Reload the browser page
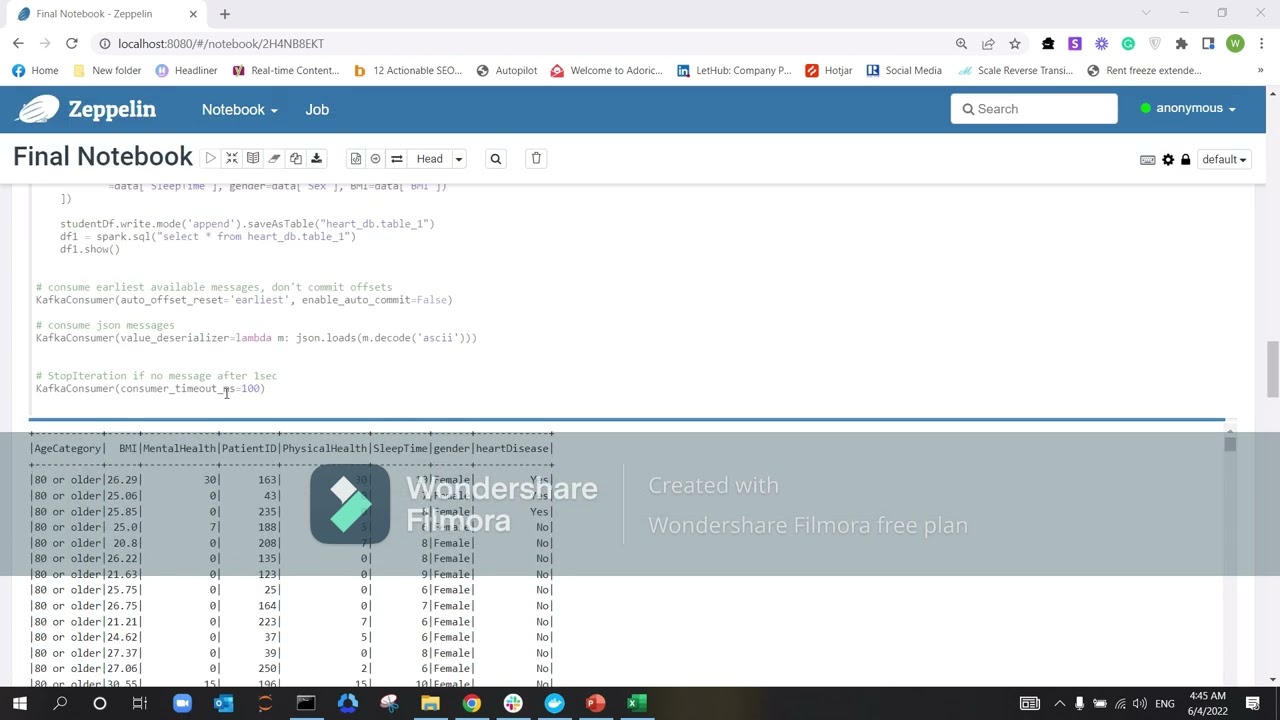Screen dimensions: 1280x720 [x=72, y=43]
